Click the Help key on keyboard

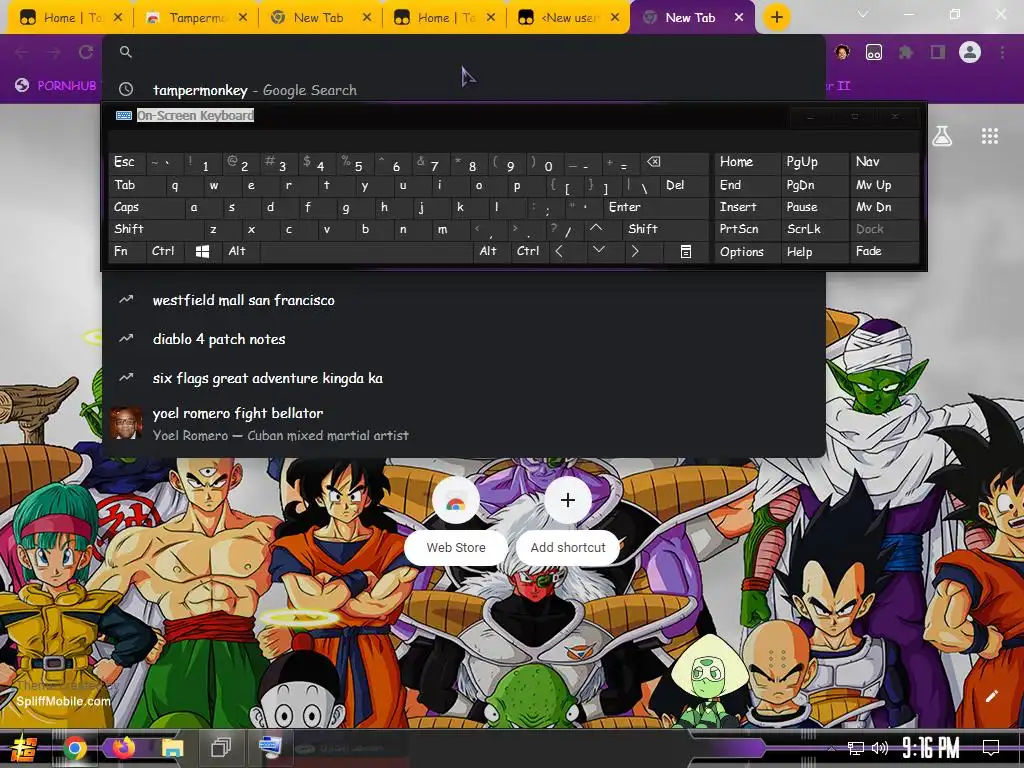(x=814, y=251)
